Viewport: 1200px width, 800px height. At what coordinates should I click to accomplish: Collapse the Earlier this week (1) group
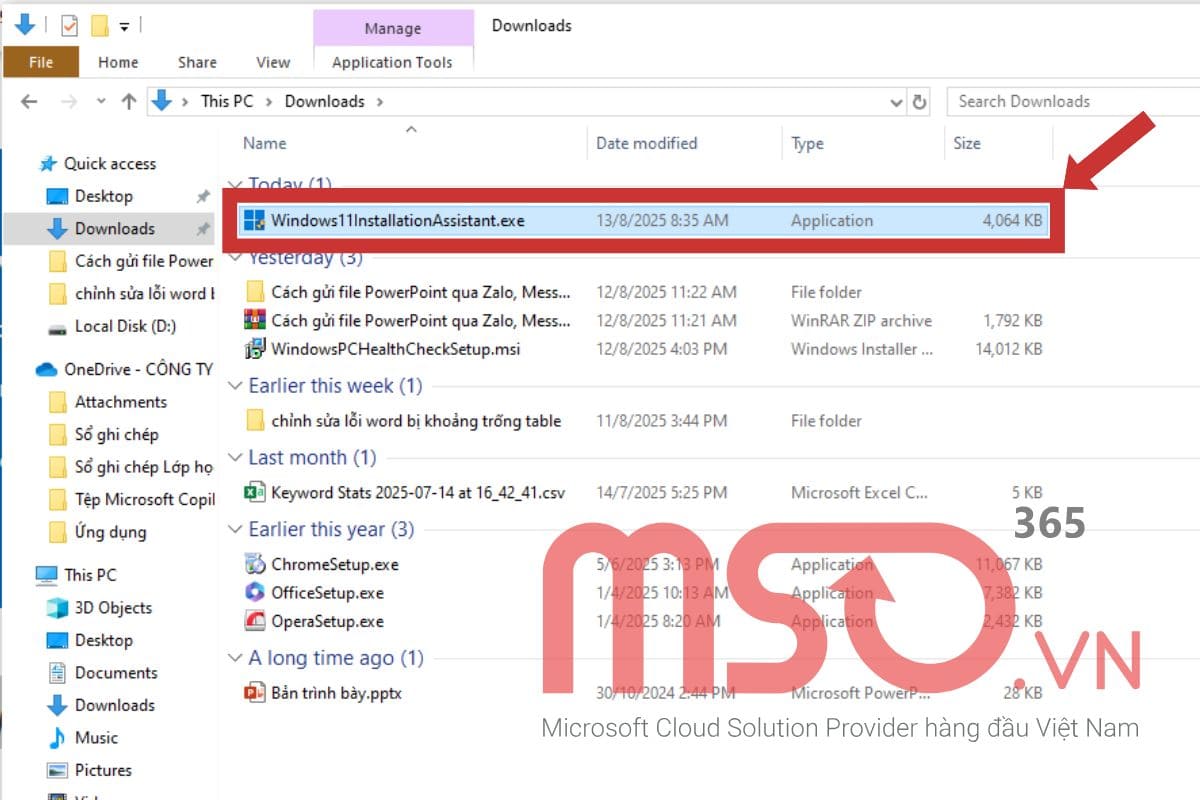click(x=235, y=386)
